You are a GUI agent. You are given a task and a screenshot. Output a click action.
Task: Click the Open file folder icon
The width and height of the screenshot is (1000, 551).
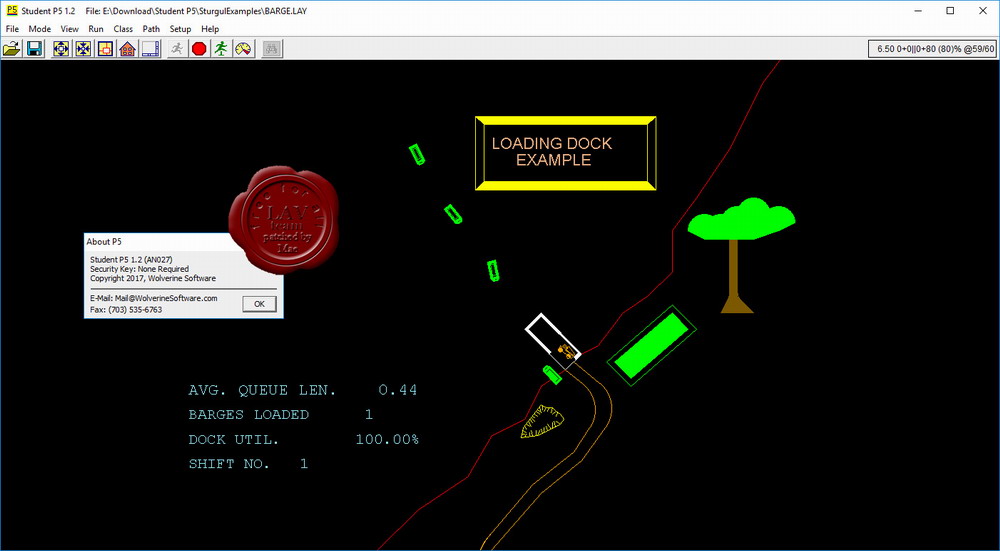12,48
